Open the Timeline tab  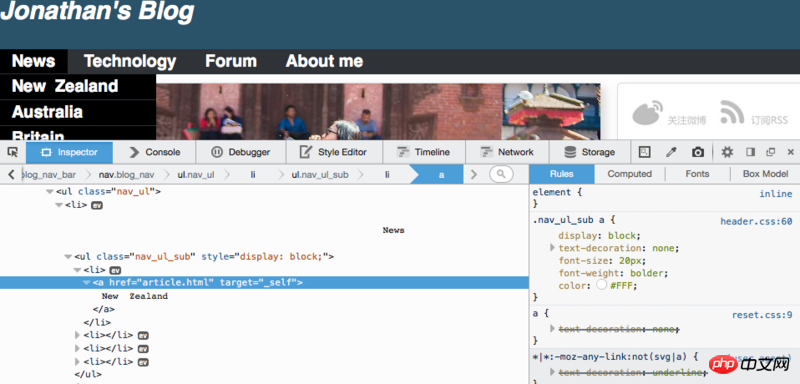[x=423, y=152]
